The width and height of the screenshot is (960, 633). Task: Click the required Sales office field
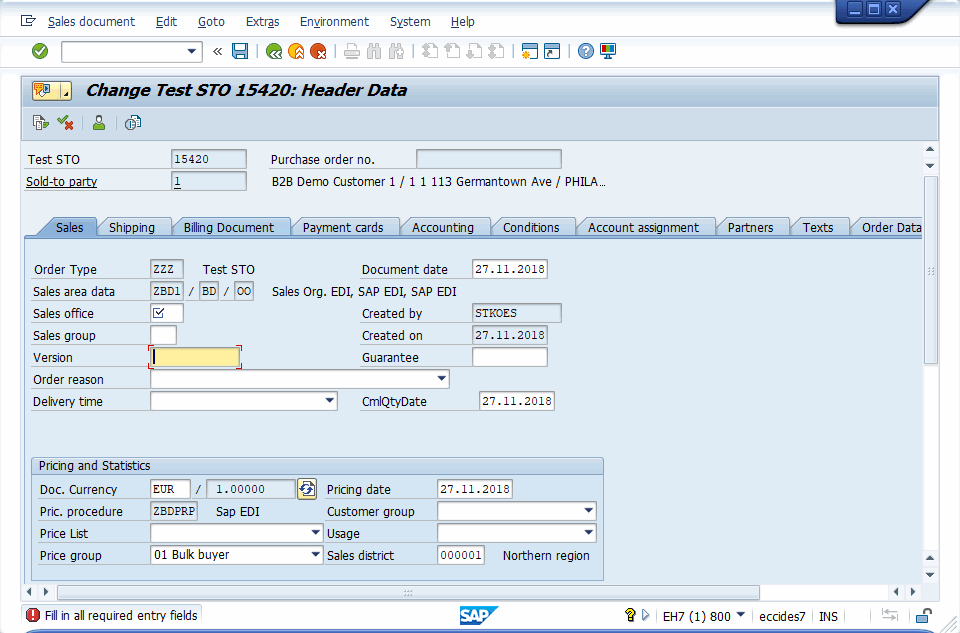167,313
